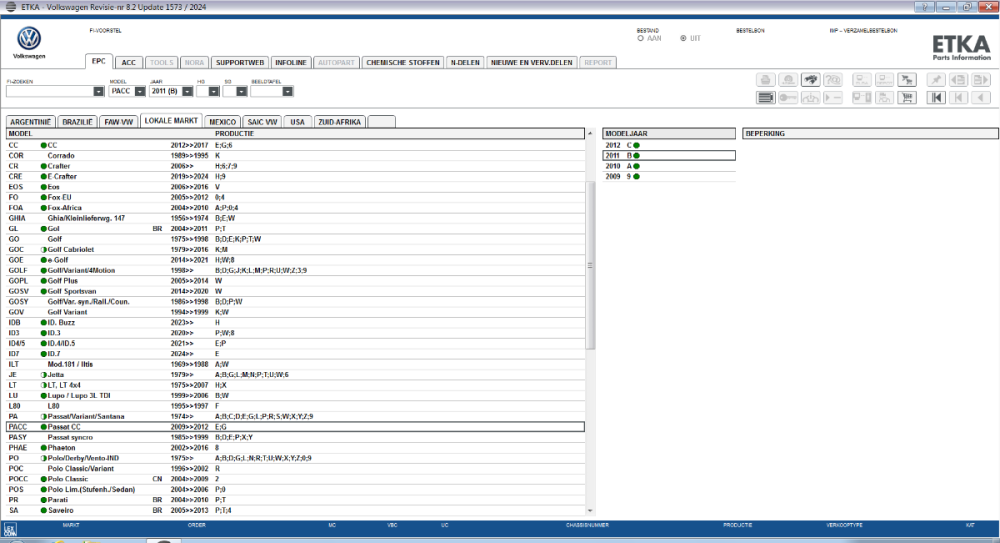Switch to the ACC tab
The width and height of the screenshot is (1000, 543).
coord(129,63)
